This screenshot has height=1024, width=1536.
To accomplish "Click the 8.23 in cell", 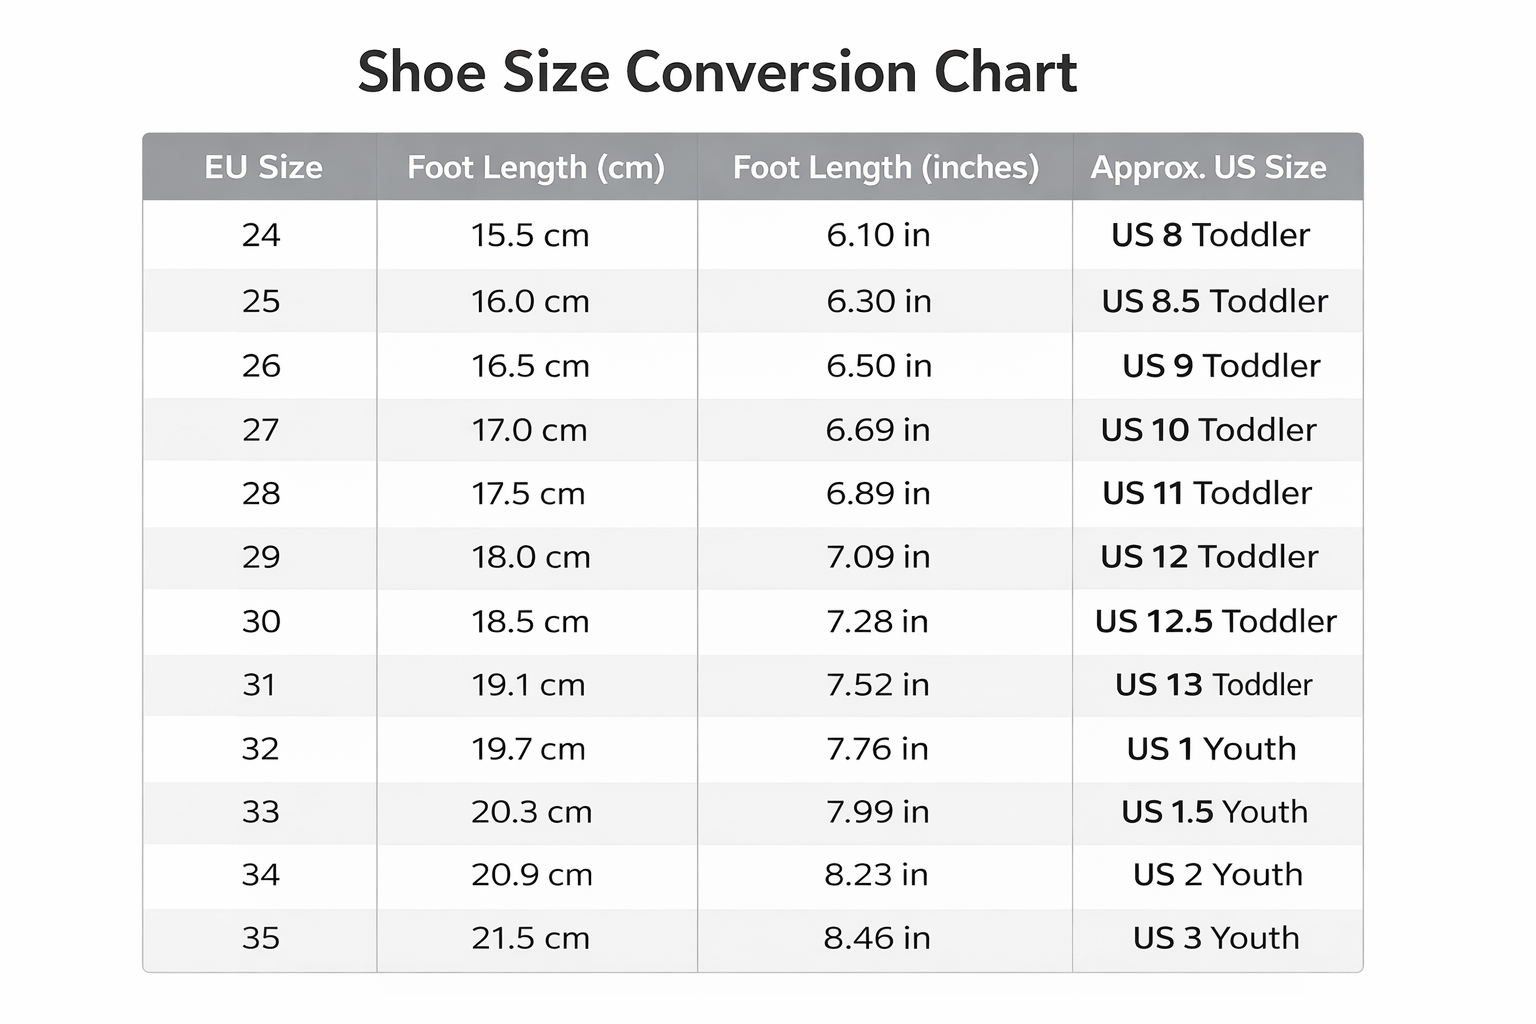I will point(876,875).
